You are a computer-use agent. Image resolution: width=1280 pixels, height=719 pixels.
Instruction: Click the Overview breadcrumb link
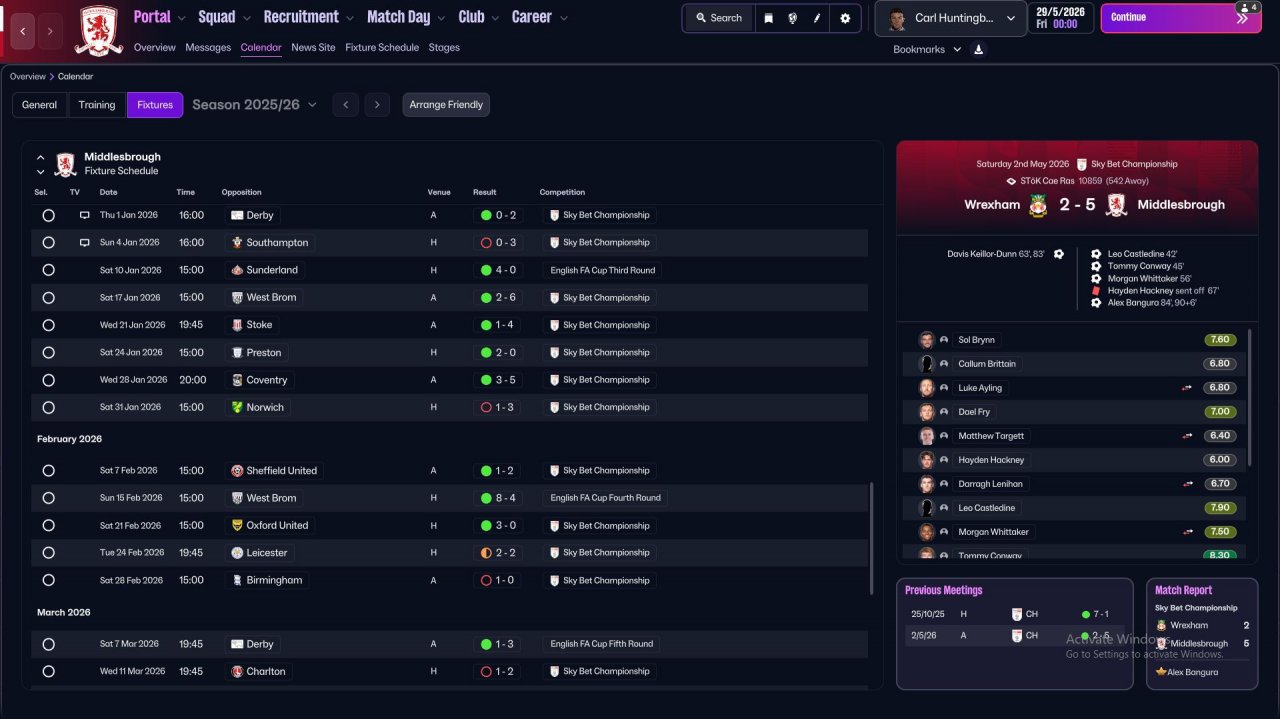click(28, 77)
